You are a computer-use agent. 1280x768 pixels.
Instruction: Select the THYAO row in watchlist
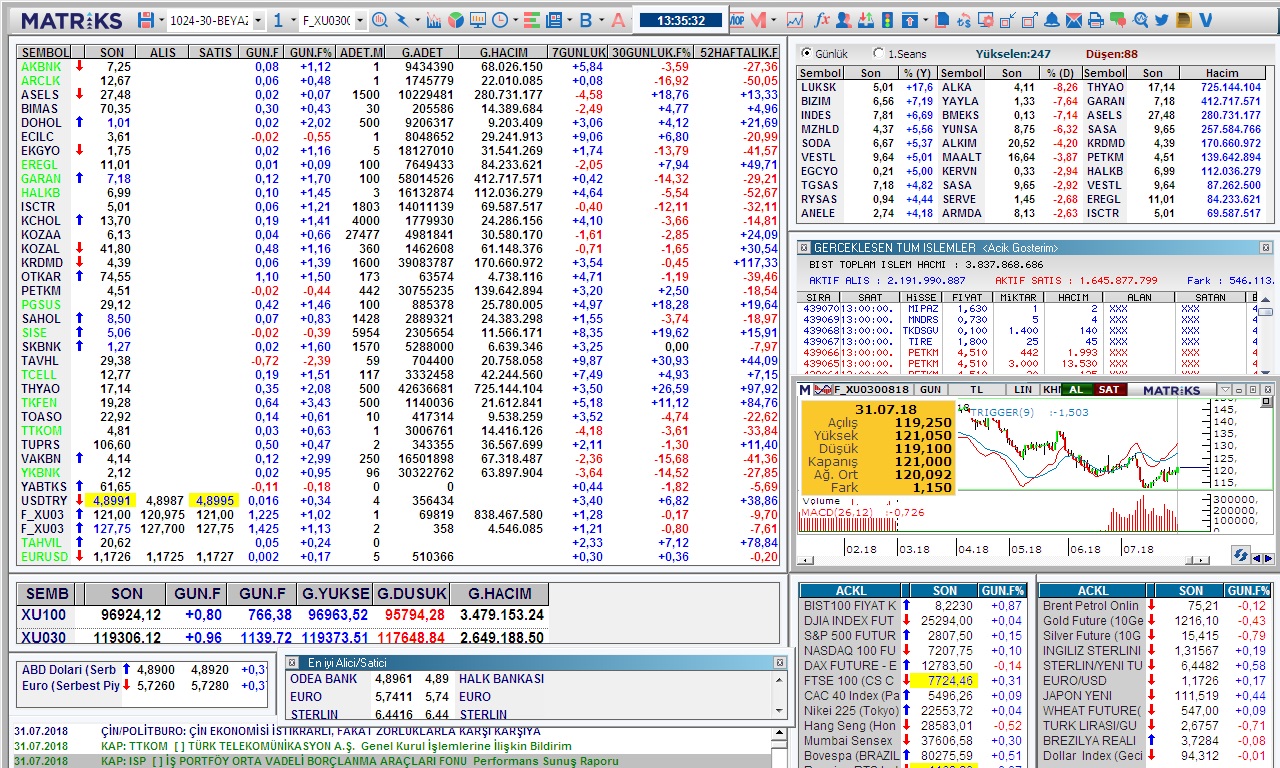click(x=398, y=389)
